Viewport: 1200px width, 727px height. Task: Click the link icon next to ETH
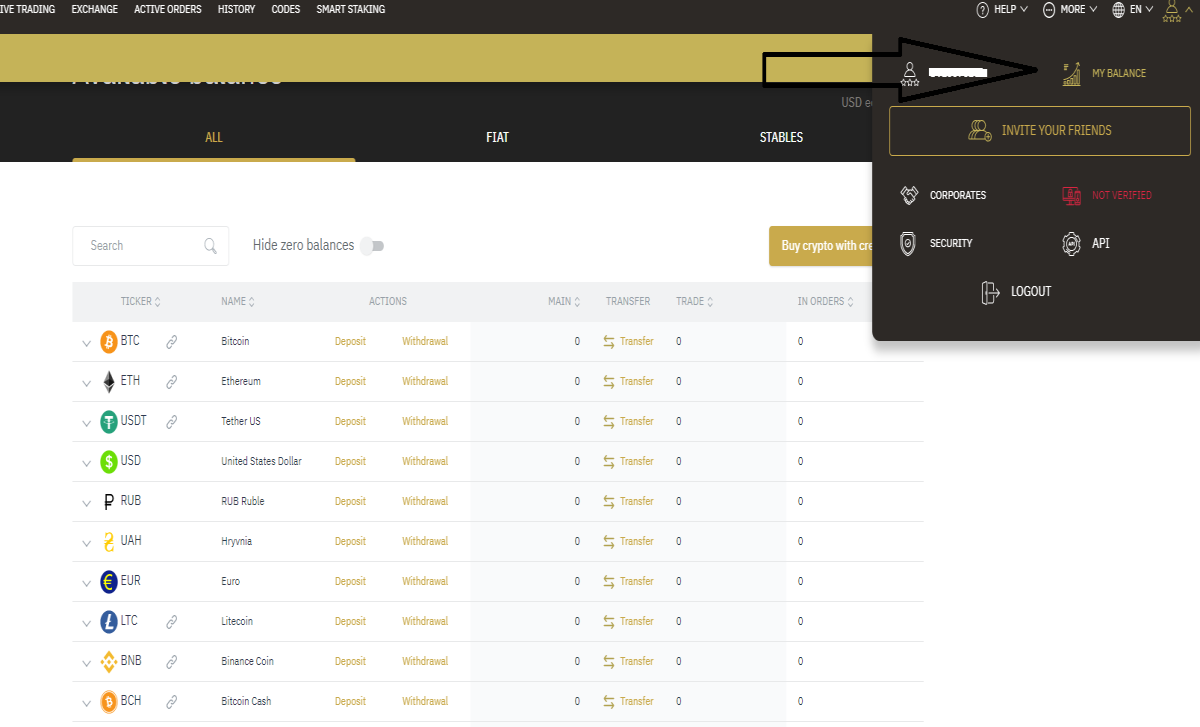click(x=171, y=382)
